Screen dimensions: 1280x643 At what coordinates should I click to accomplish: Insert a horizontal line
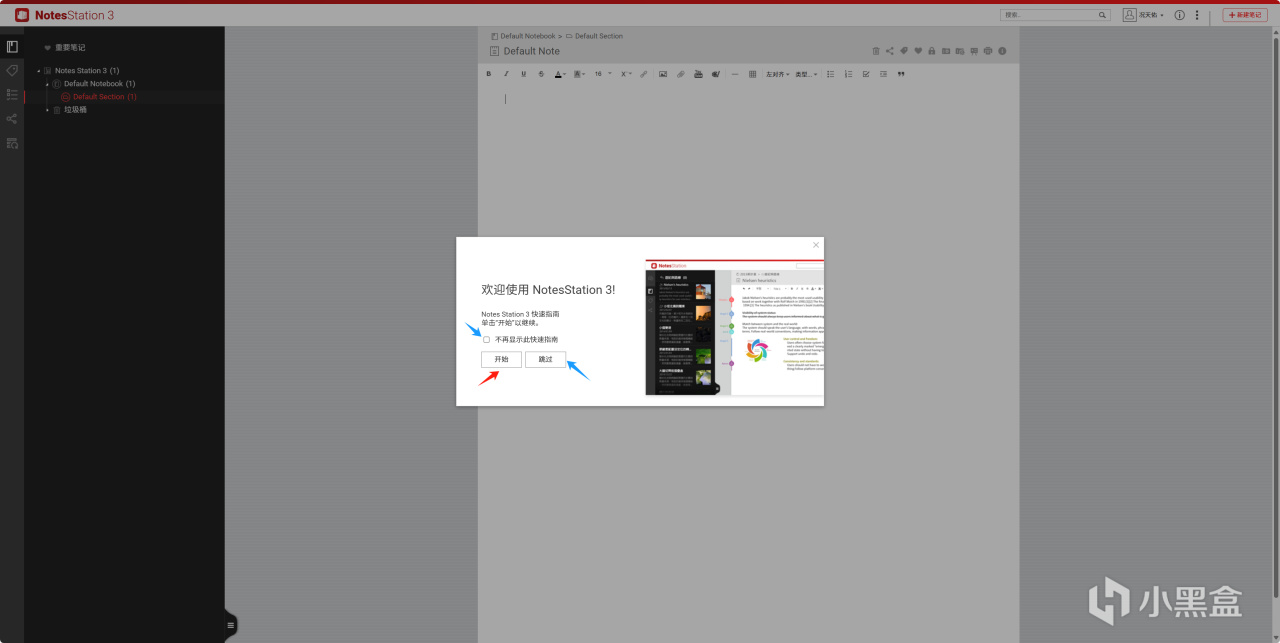[x=735, y=74]
